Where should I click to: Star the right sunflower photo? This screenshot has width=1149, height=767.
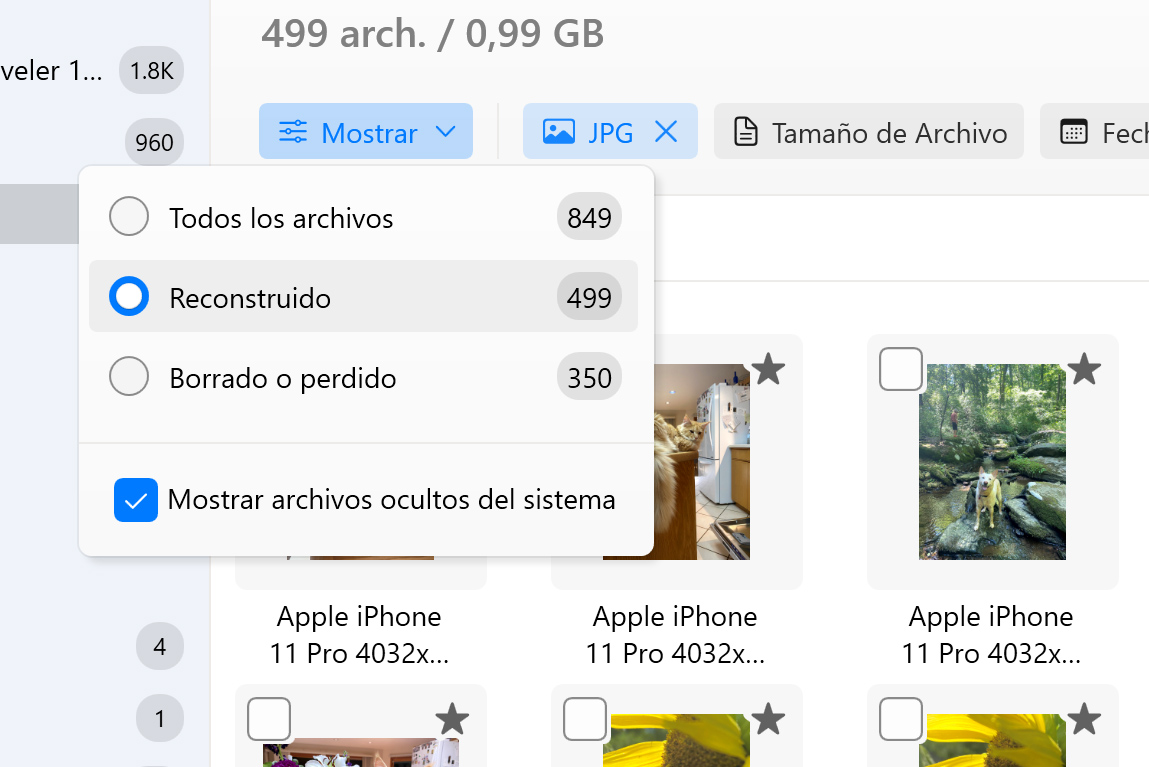pos(1084,719)
